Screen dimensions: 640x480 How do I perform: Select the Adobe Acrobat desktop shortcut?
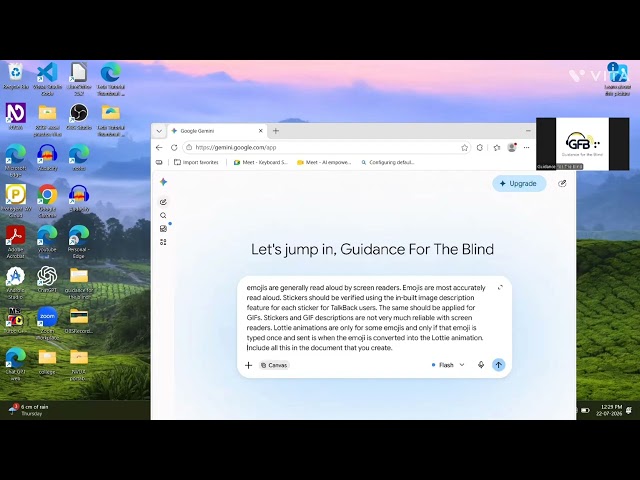tap(16, 242)
